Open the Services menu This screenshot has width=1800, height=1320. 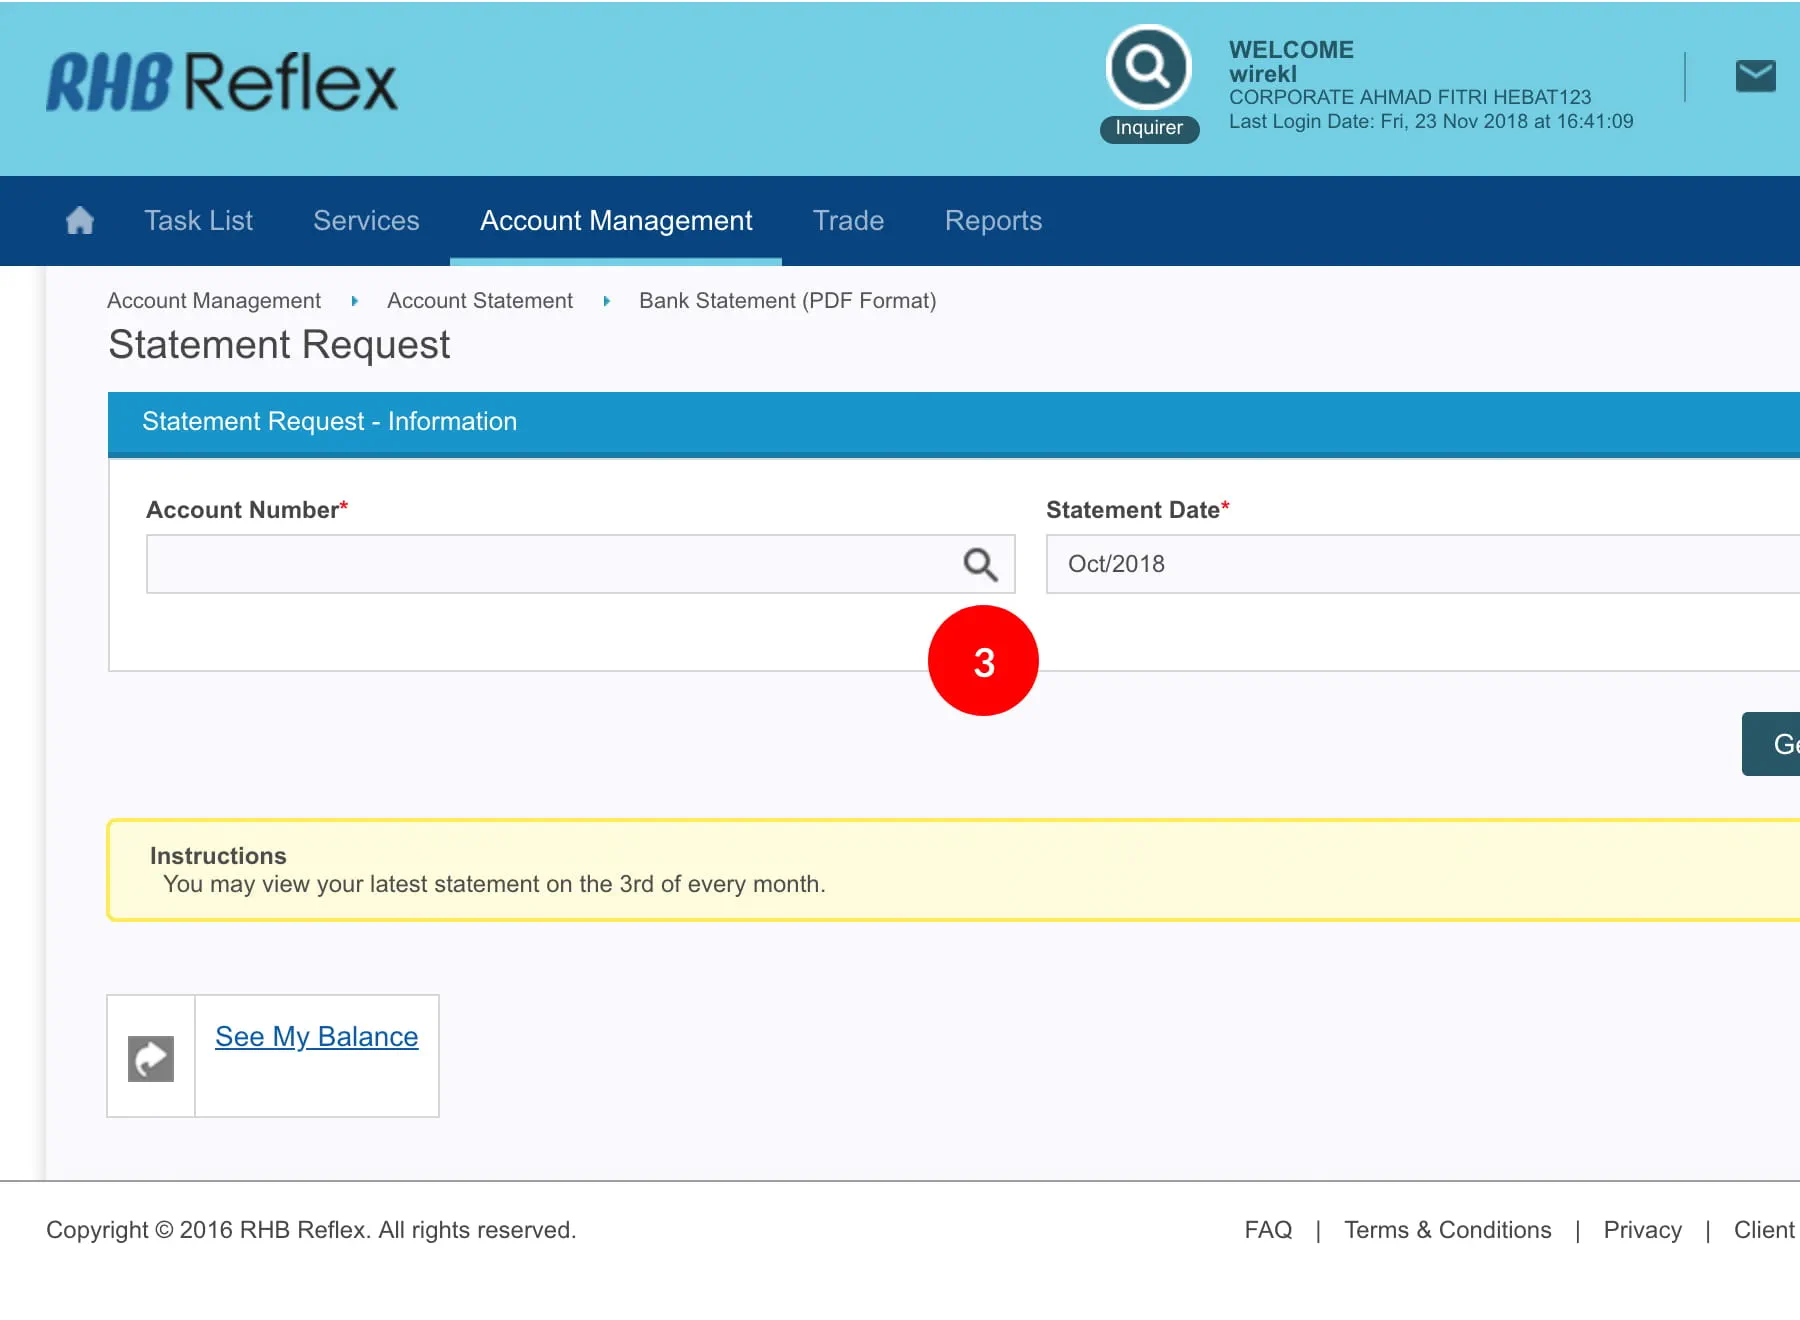(366, 220)
